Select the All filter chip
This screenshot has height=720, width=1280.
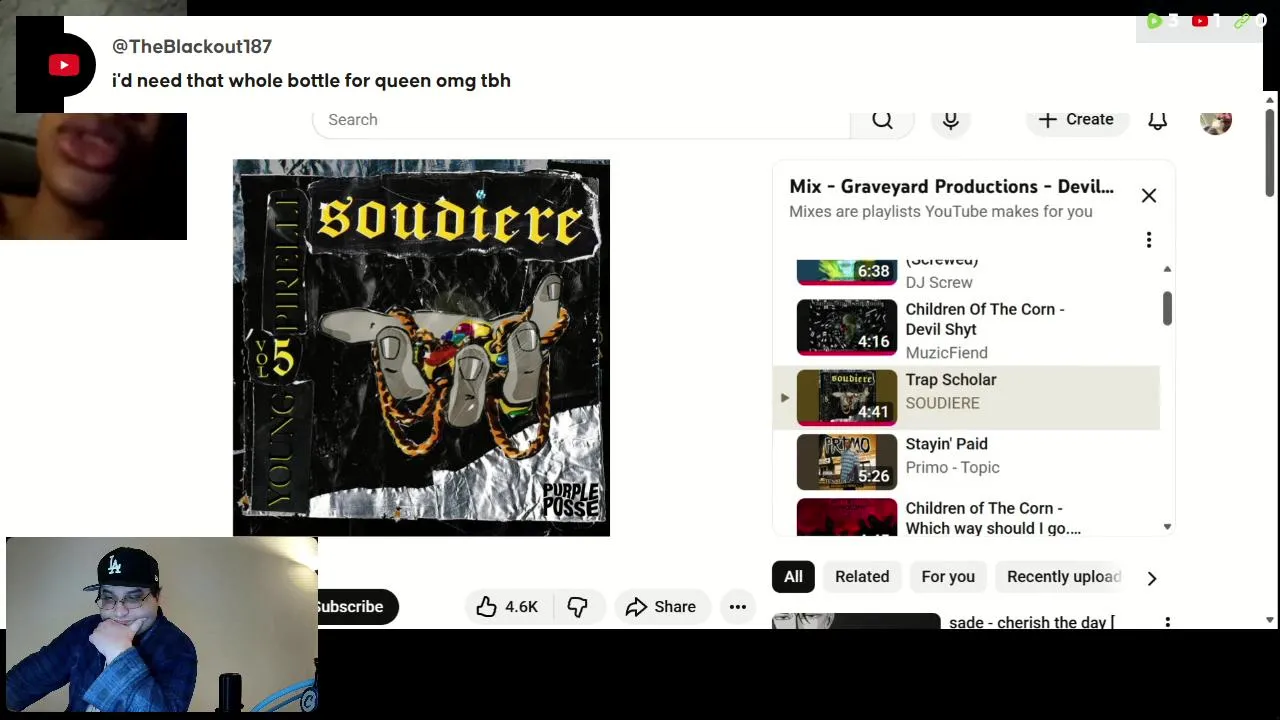click(793, 577)
